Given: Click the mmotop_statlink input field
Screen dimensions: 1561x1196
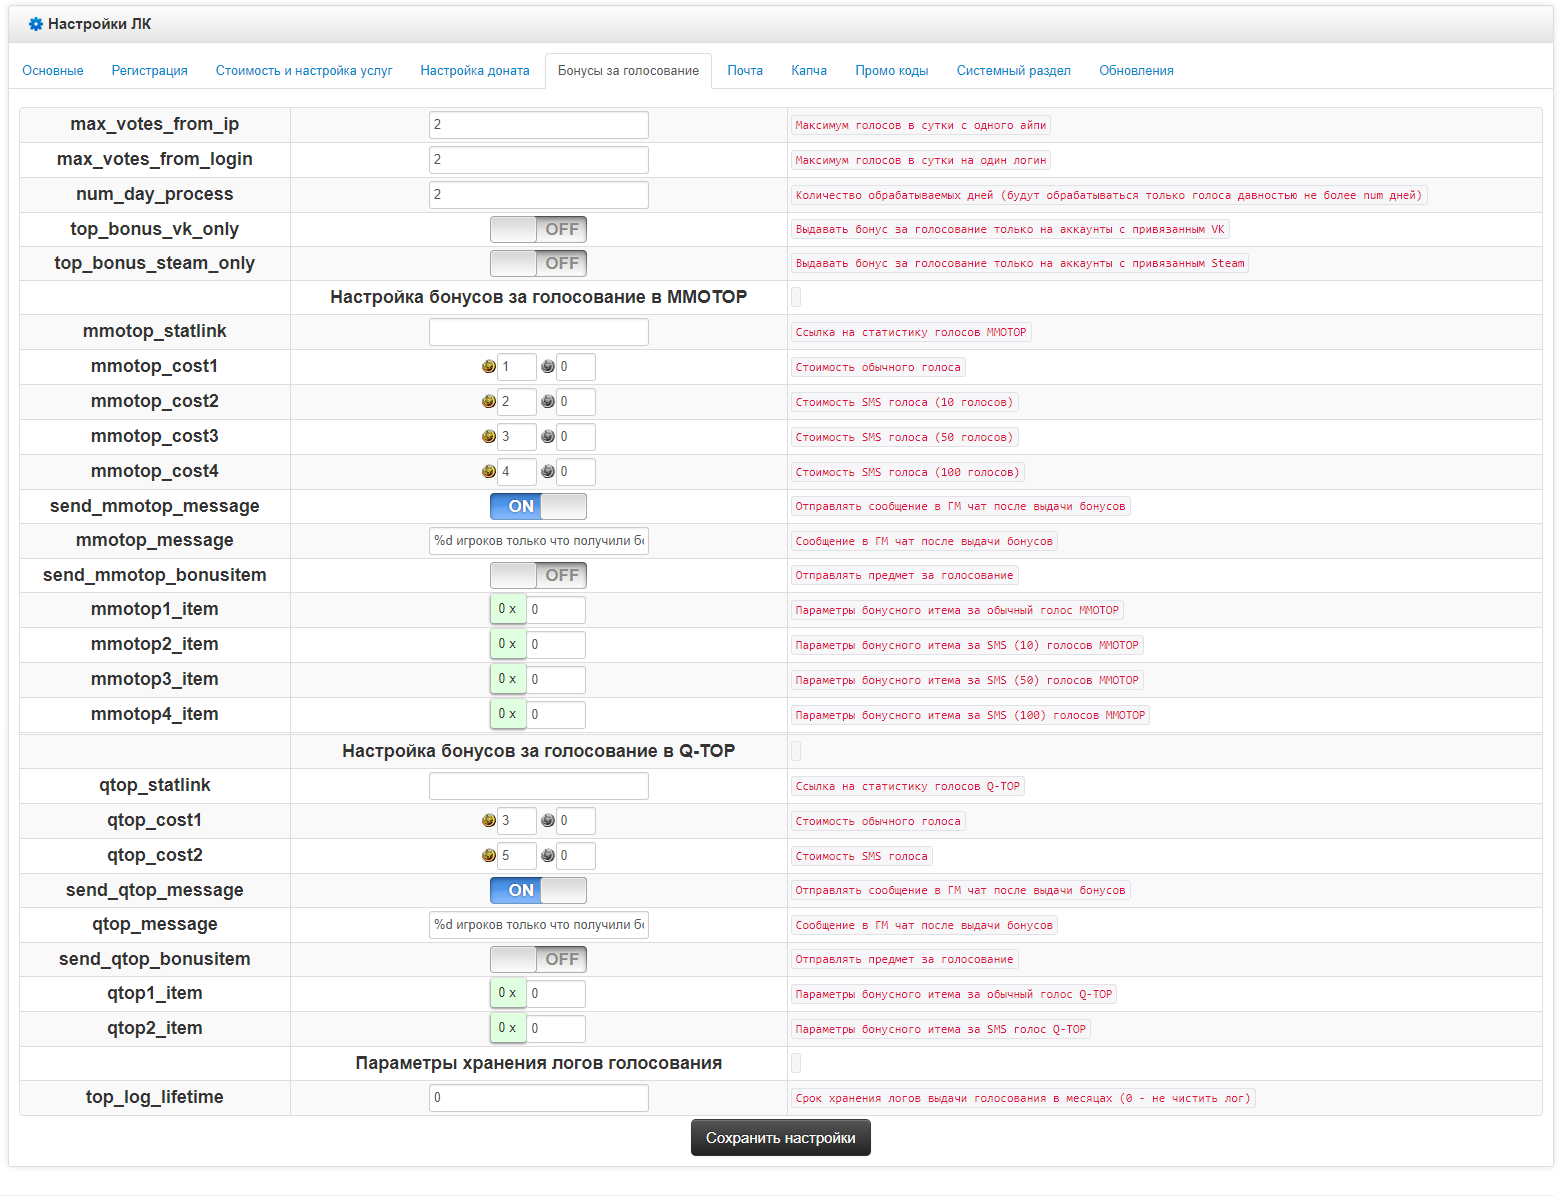Looking at the screenshot, I should point(539,332).
